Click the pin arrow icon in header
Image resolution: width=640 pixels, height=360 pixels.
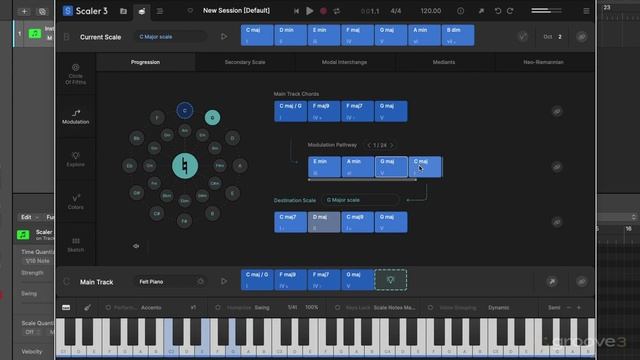click(x=481, y=11)
